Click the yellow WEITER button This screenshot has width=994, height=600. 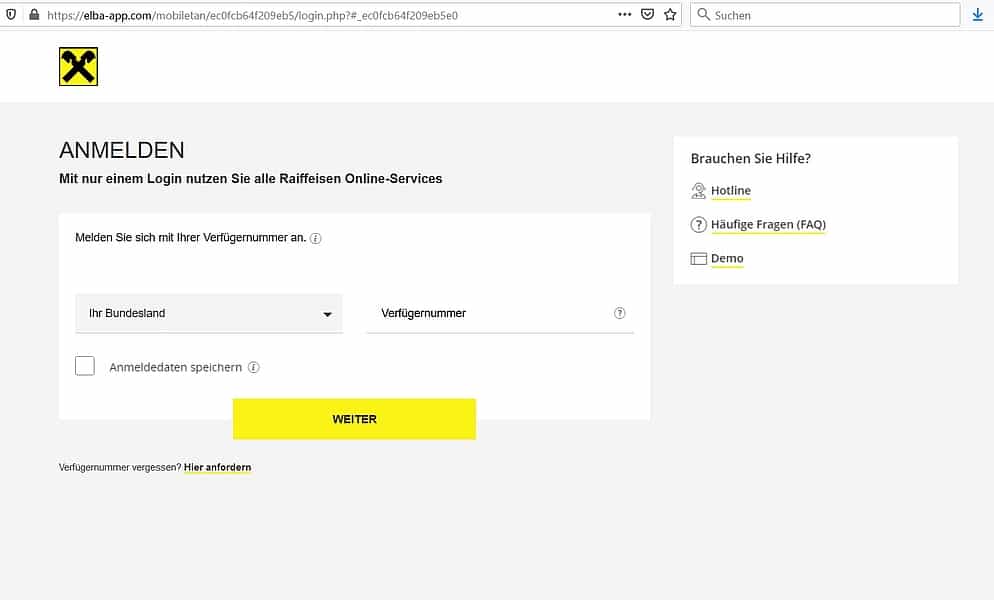[x=354, y=419]
